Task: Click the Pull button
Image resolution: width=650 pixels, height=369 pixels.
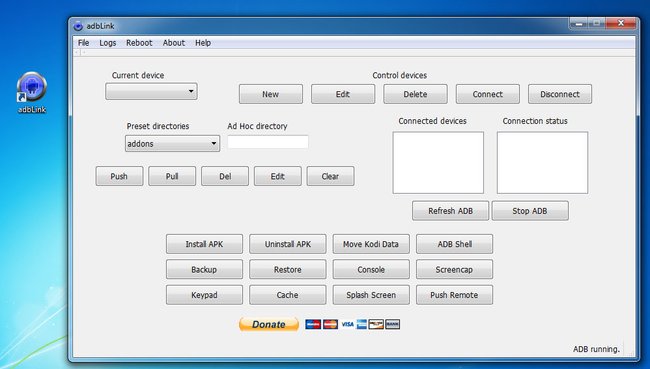Action: [x=172, y=176]
